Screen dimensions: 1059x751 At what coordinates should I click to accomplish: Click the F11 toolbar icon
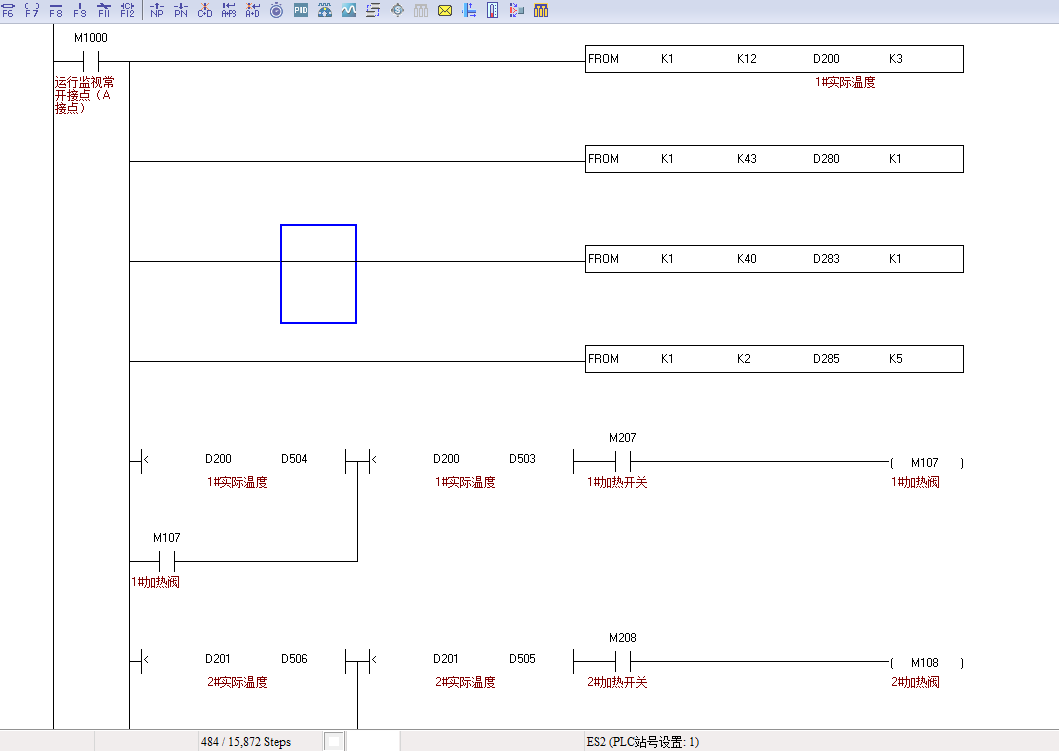pyautogui.click(x=104, y=11)
